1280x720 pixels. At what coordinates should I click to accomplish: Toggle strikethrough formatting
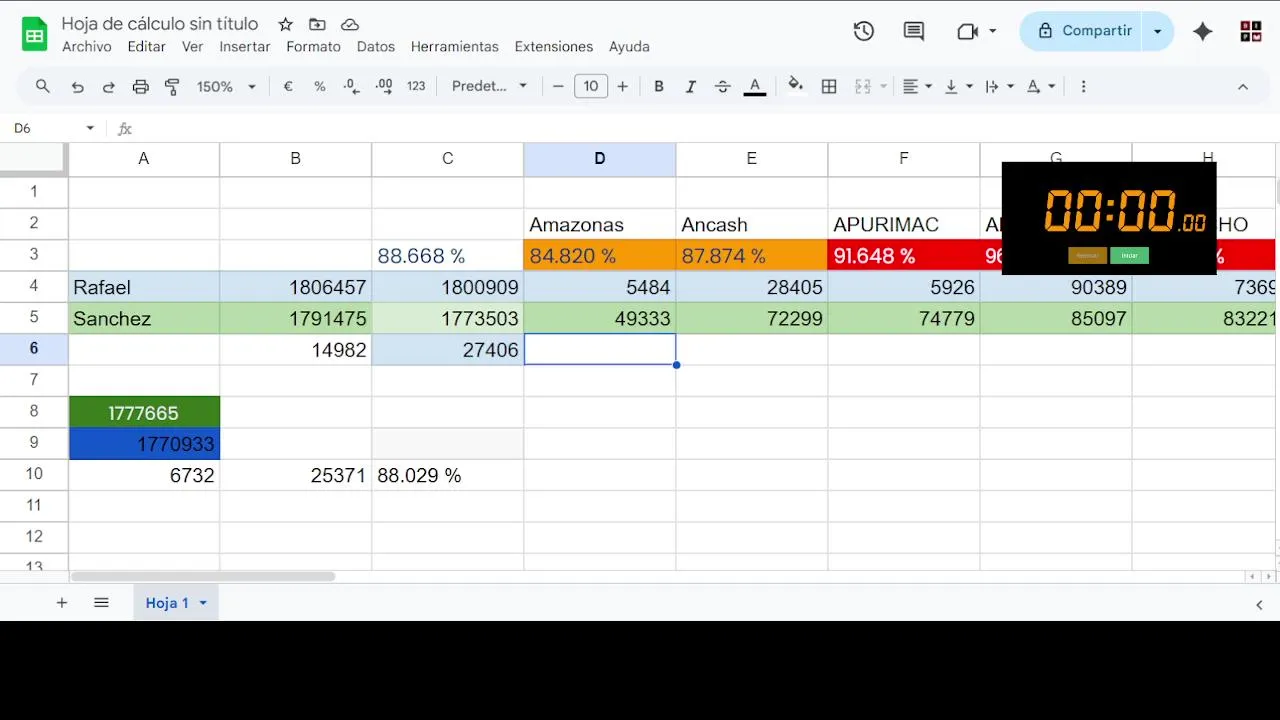723,86
